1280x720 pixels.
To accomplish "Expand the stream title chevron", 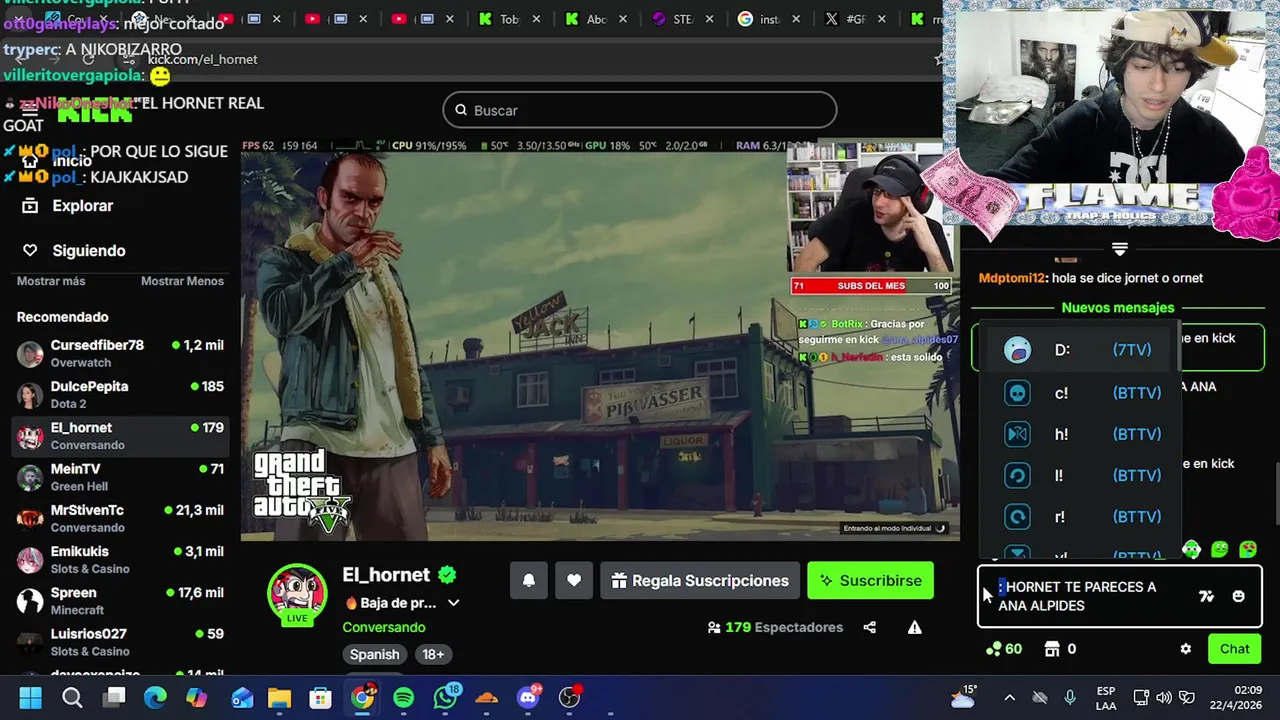I will (453, 603).
